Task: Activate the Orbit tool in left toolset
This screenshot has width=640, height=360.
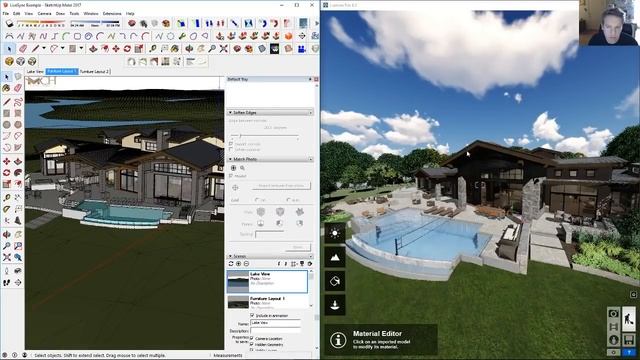Action: [7, 235]
